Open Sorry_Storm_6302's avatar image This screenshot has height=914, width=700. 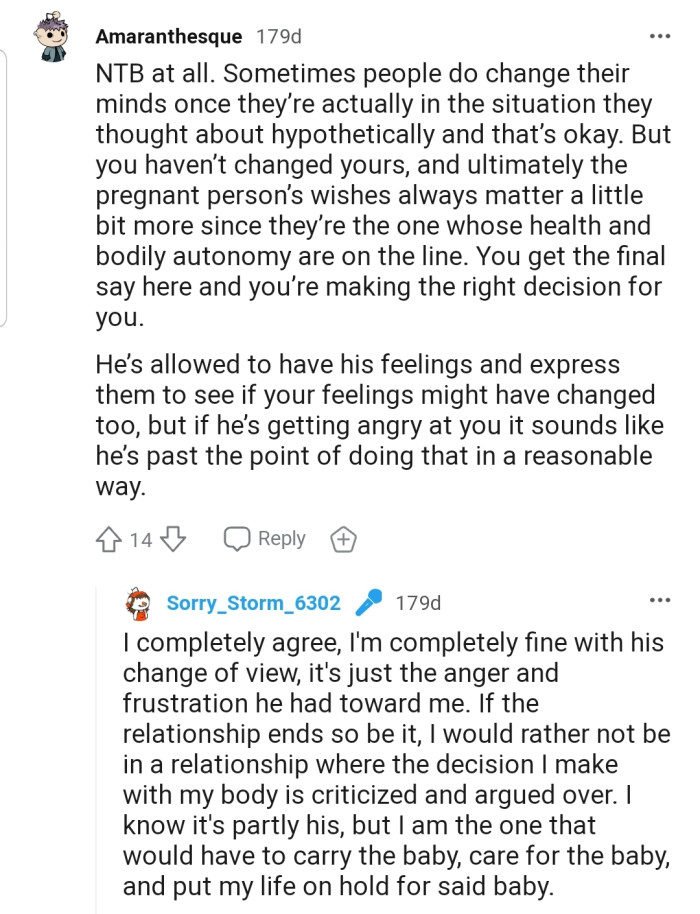pyautogui.click(x=139, y=603)
